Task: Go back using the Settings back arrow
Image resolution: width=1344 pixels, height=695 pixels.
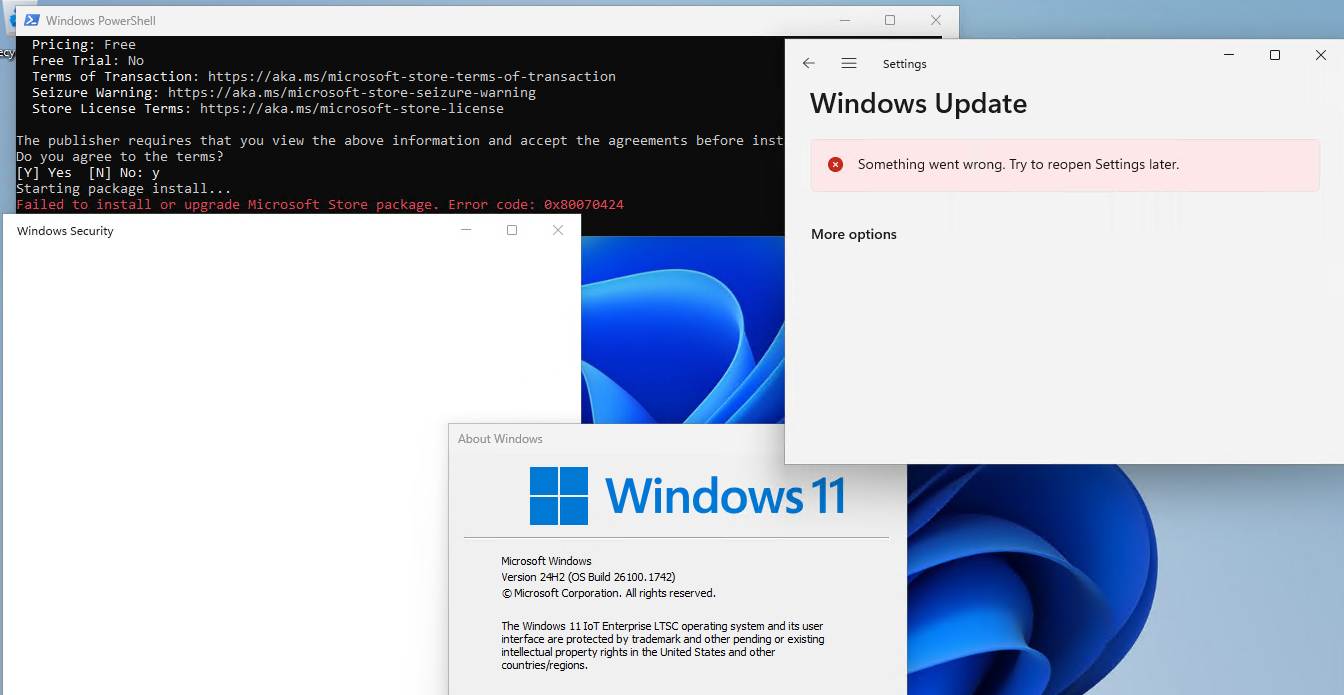Action: pyautogui.click(x=809, y=63)
